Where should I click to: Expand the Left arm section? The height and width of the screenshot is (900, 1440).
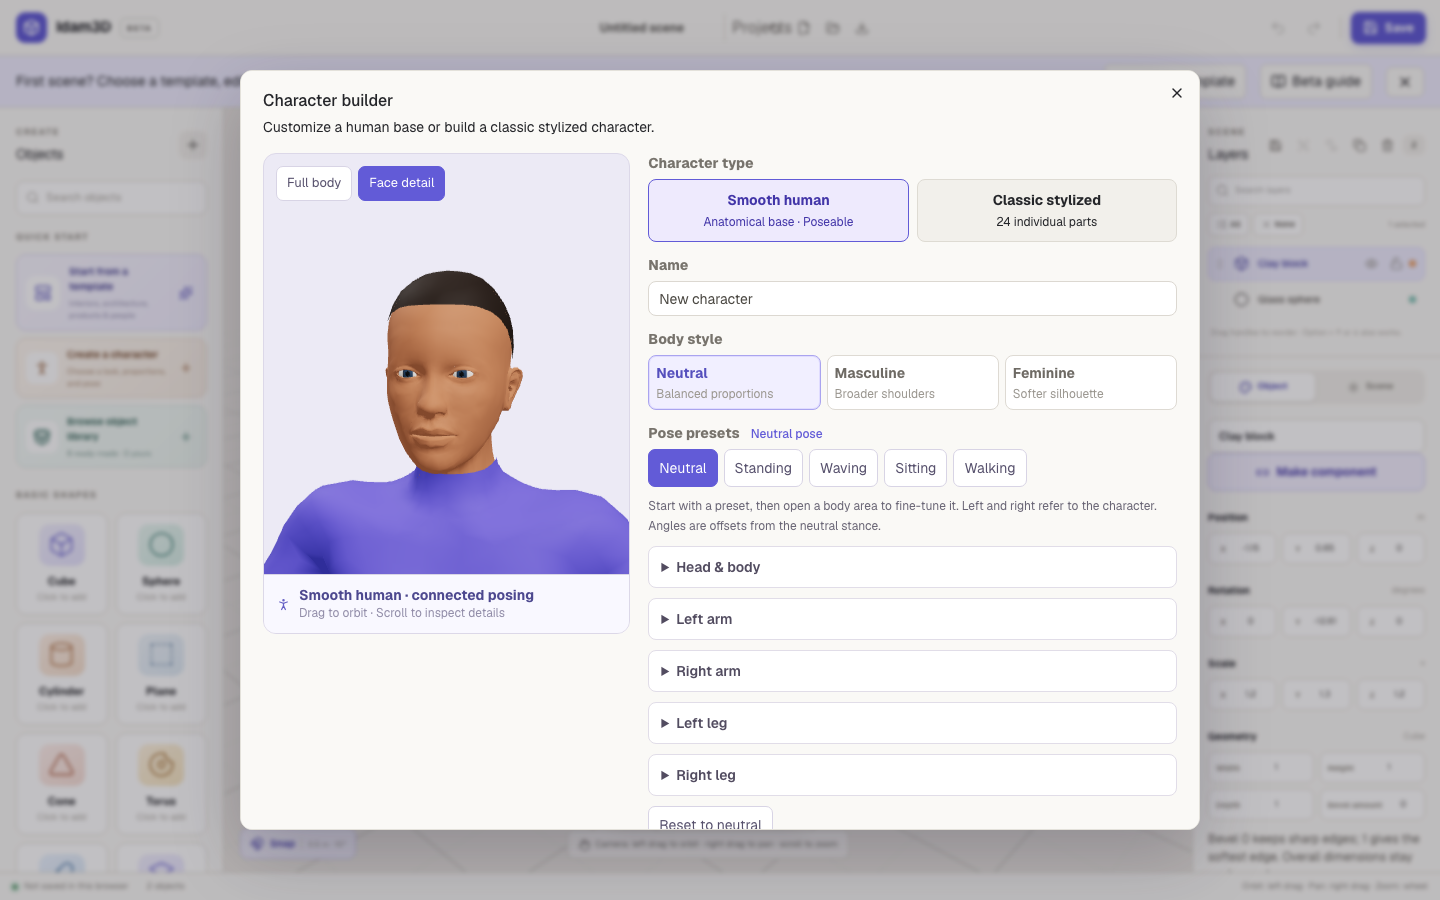click(x=912, y=619)
